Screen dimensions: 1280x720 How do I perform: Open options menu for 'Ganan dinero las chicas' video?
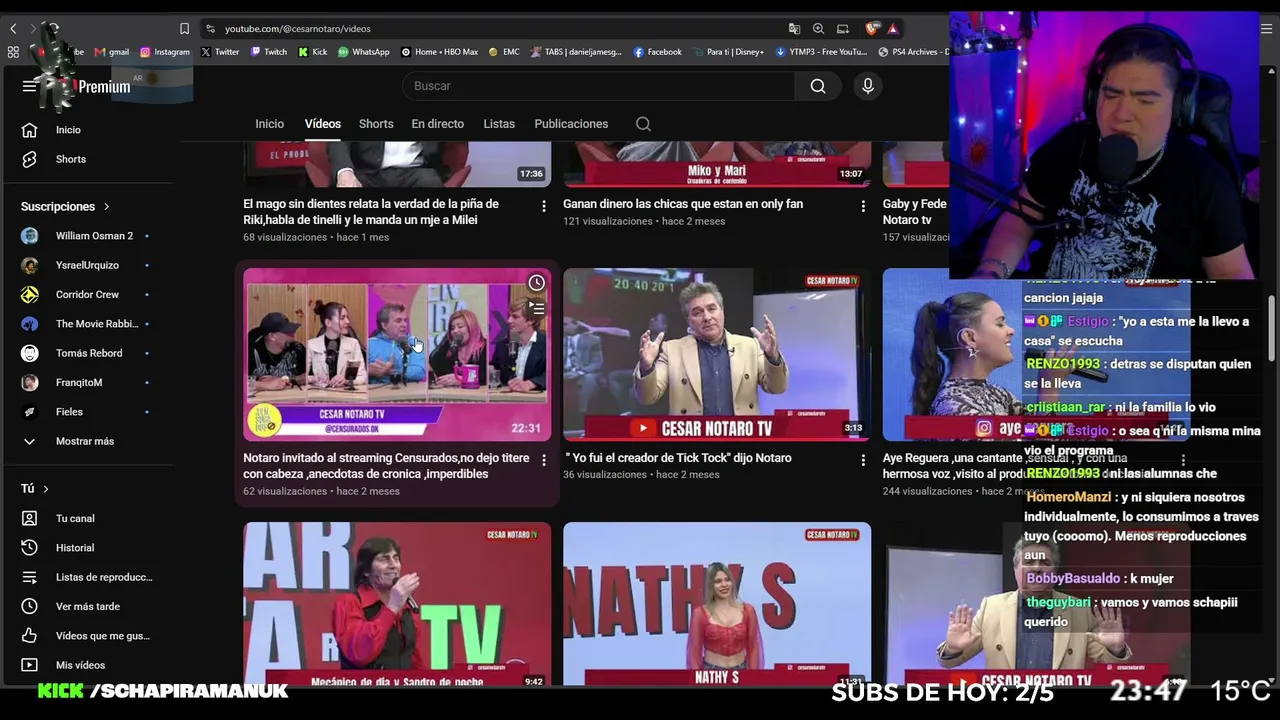tap(863, 206)
